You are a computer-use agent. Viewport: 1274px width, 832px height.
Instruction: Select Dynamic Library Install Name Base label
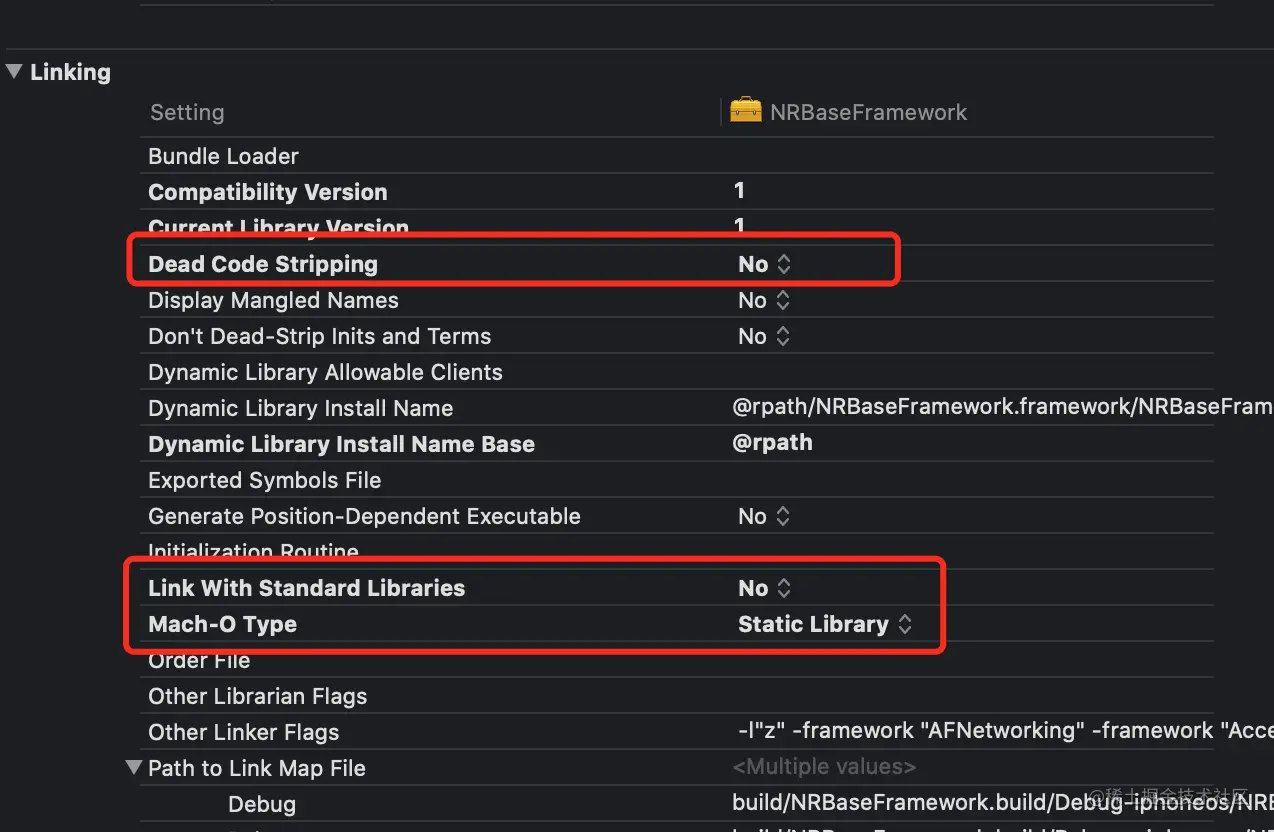pos(341,444)
